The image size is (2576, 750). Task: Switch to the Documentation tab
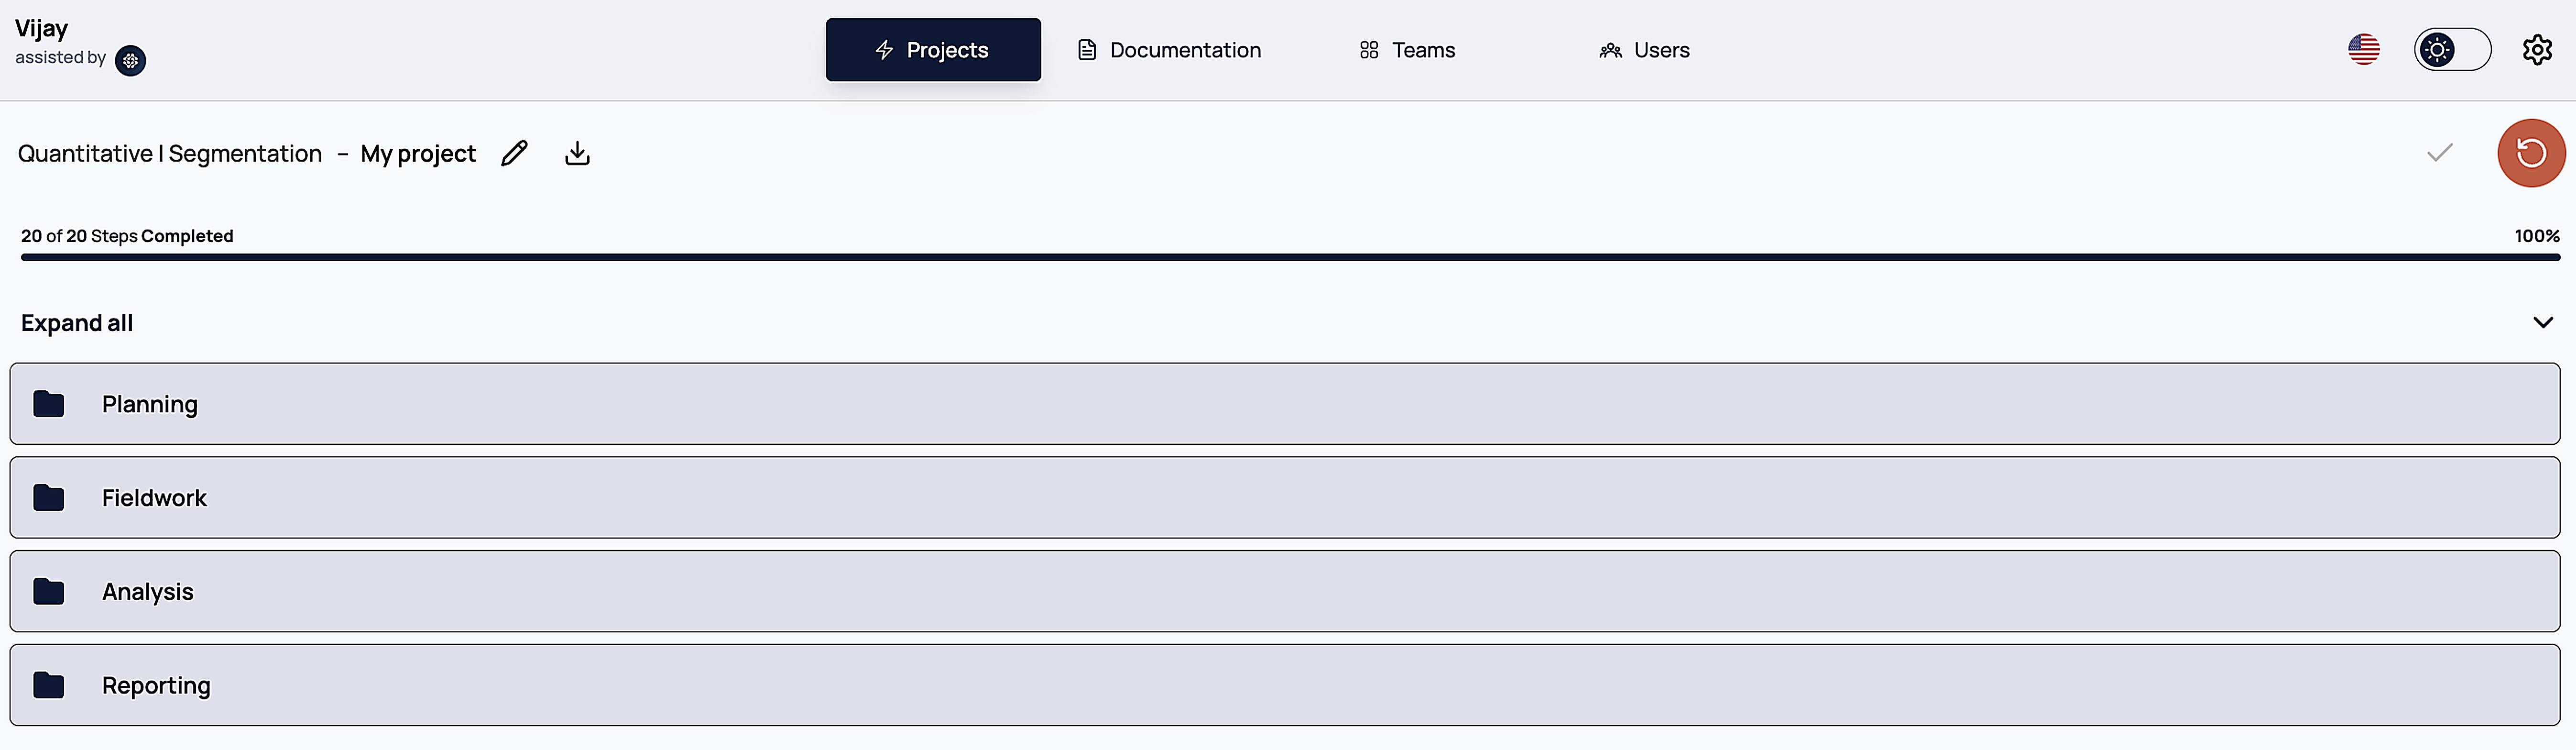point(1169,50)
